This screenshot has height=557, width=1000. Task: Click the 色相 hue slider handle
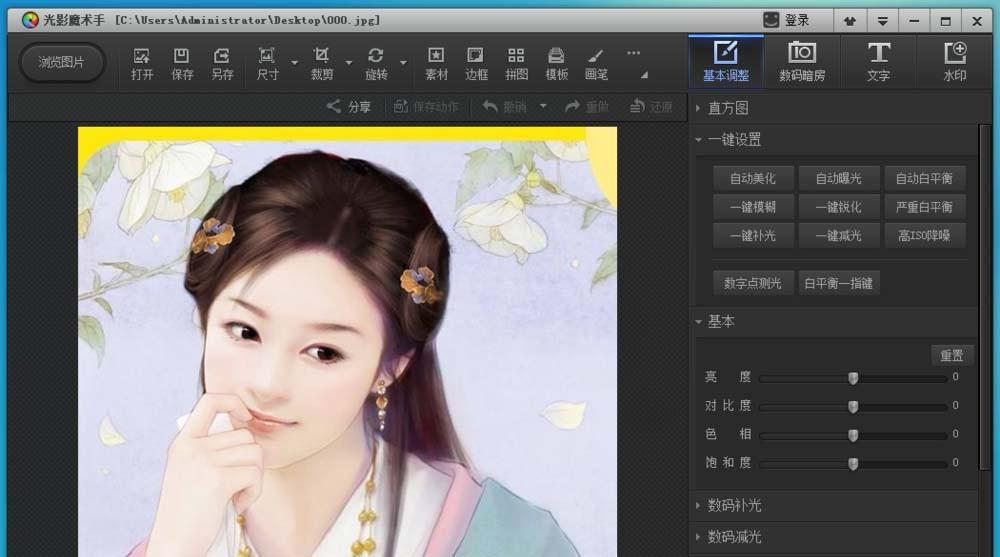click(853, 435)
